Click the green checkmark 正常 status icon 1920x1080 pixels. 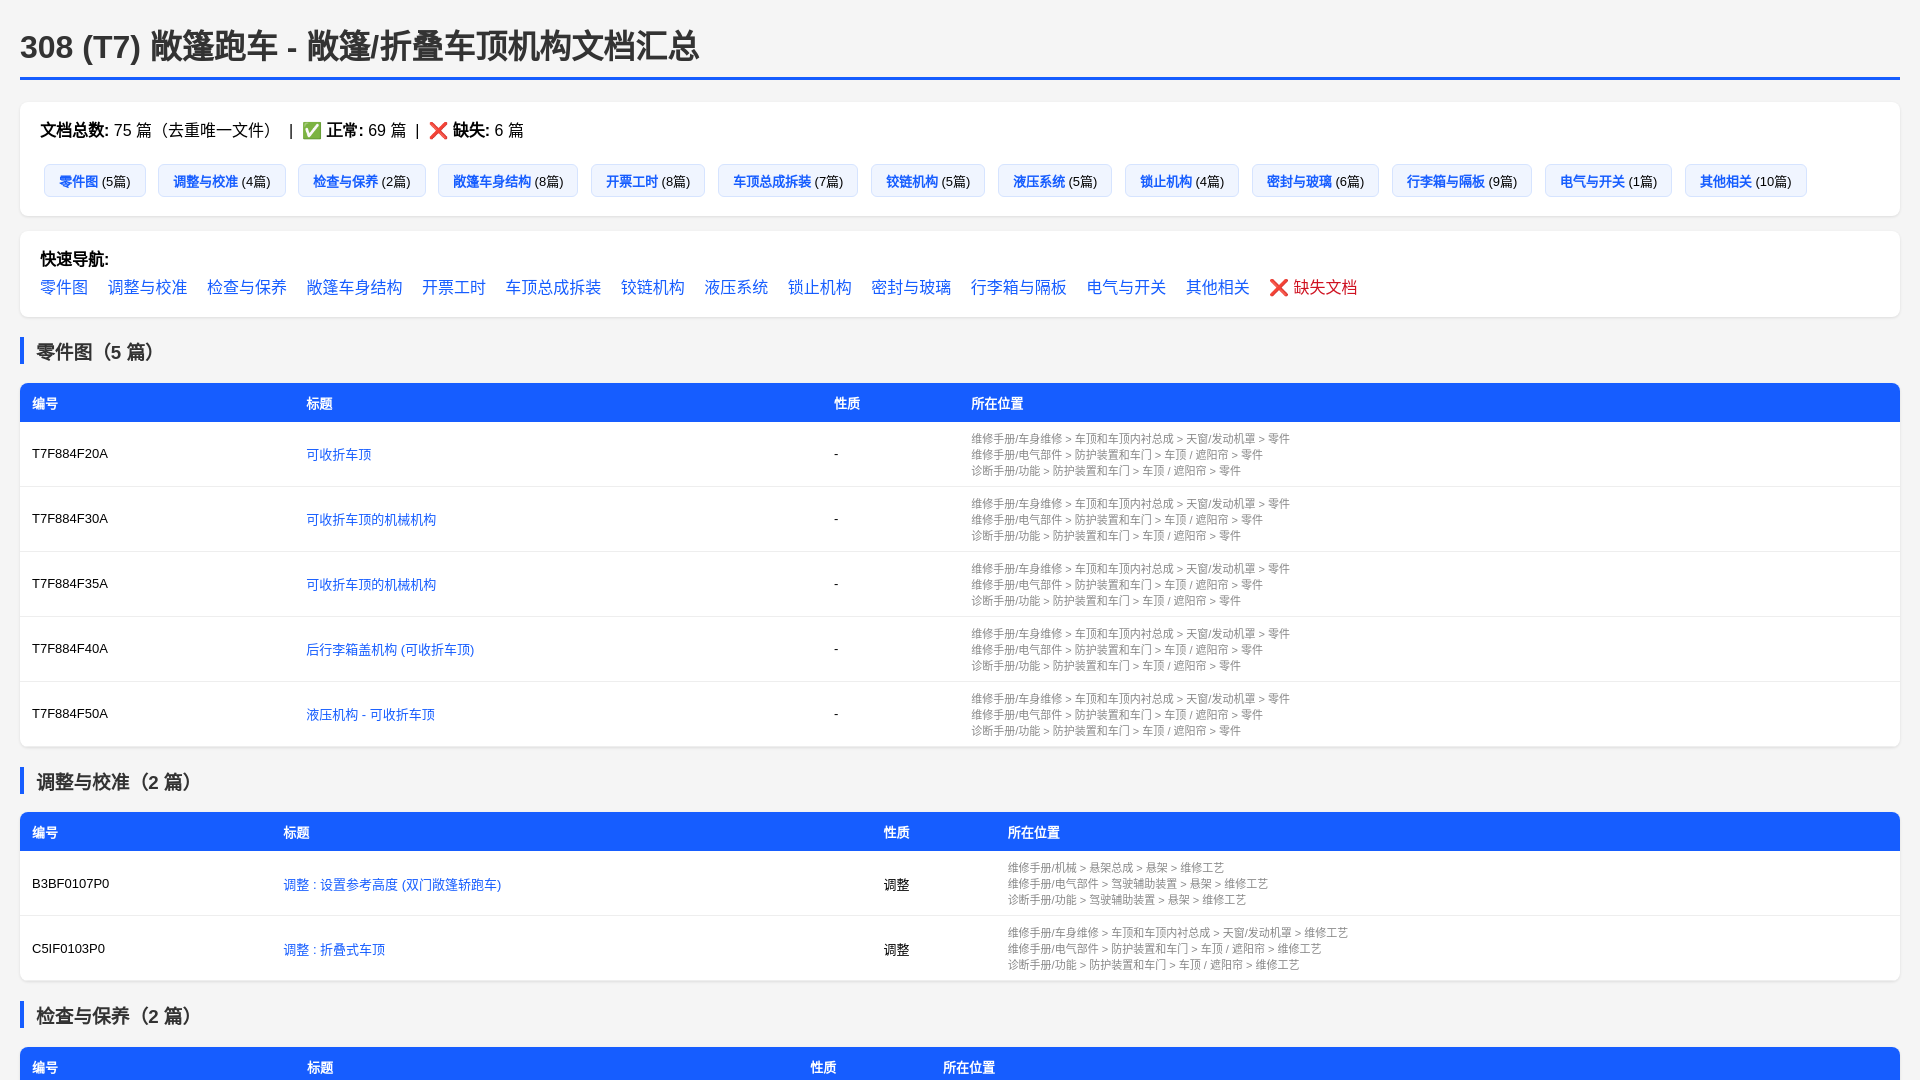(312, 131)
